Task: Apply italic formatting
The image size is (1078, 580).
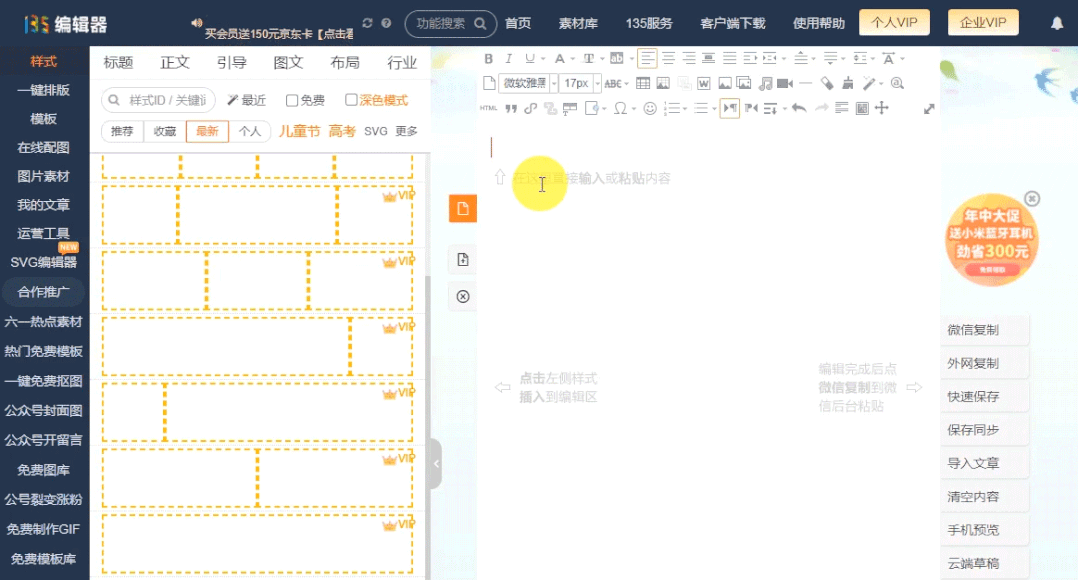Action: tap(508, 58)
